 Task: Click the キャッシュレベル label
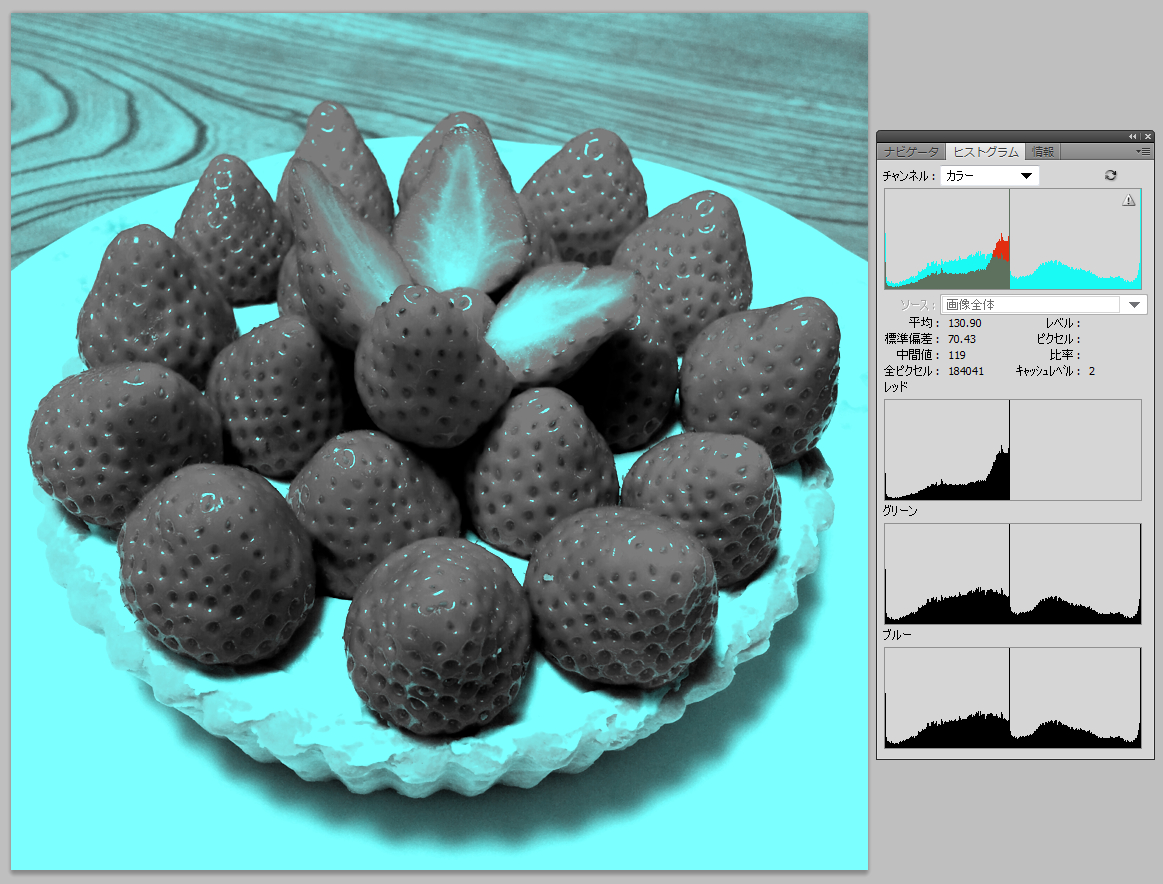click(1048, 371)
